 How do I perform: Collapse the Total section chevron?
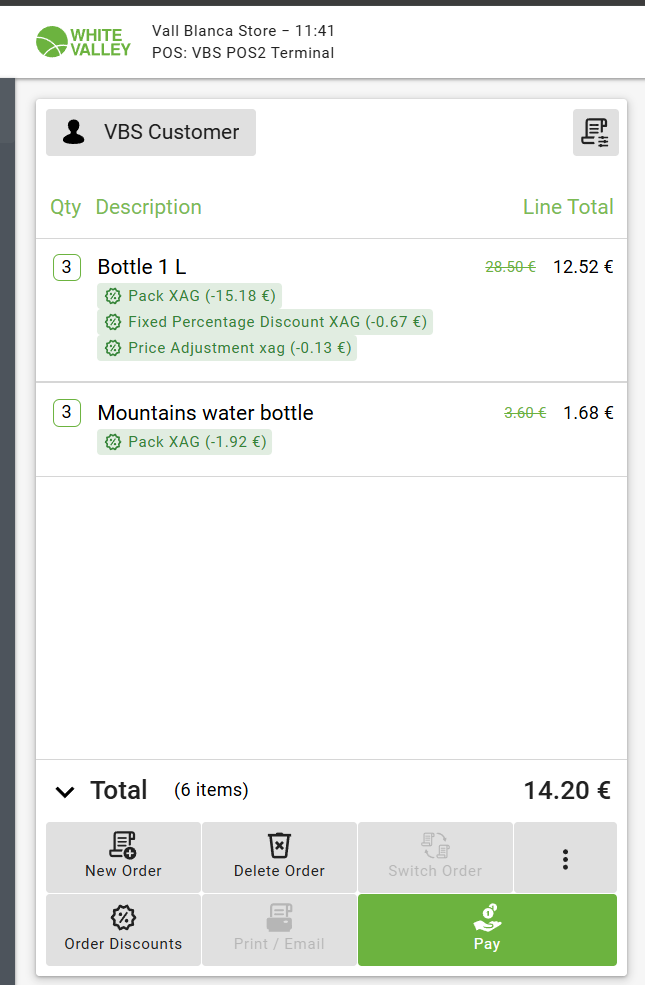pos(65,792)
